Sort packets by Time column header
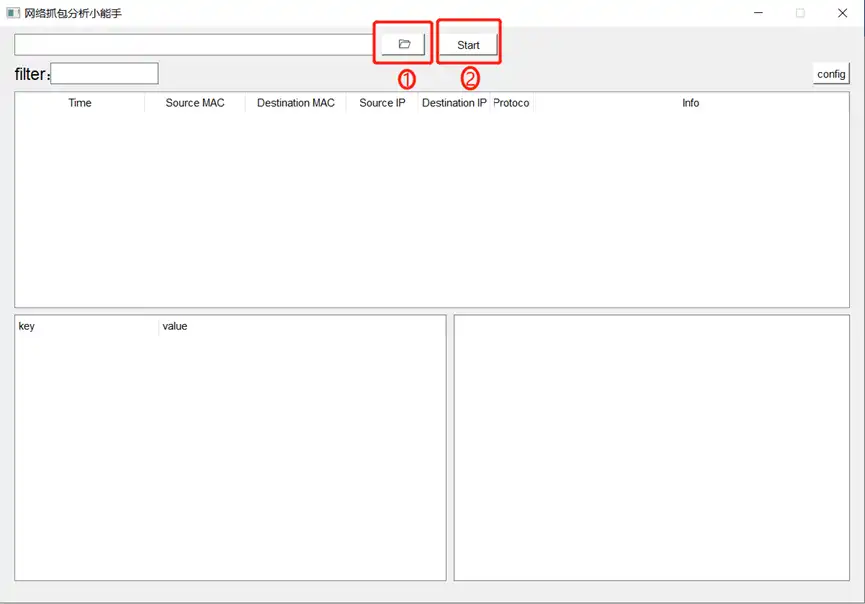 pyautogui.click(x=80, y=103)
